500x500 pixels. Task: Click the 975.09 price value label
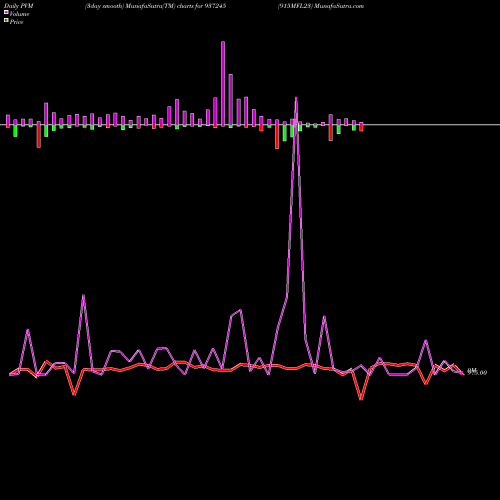click(x=477, y=372)
